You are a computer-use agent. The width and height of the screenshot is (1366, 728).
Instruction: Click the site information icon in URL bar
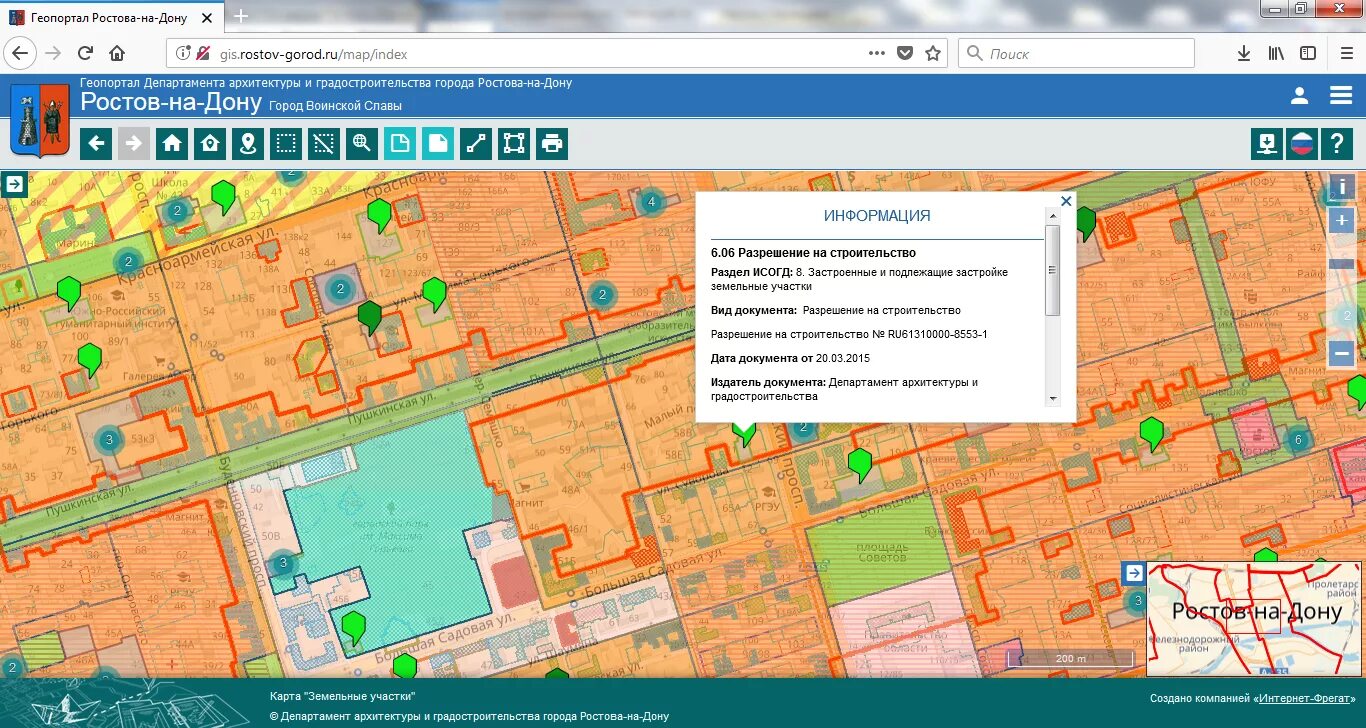point(183,54)
